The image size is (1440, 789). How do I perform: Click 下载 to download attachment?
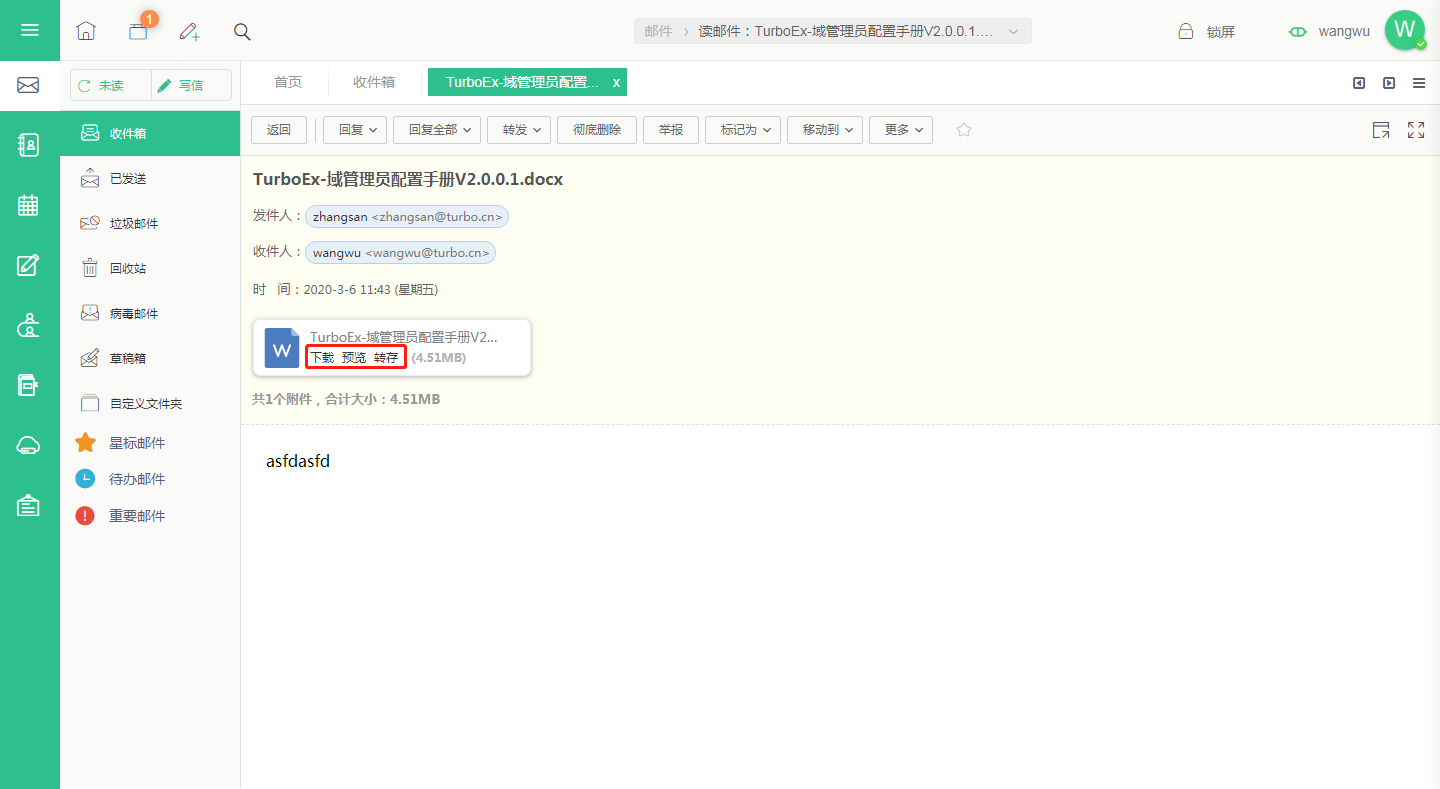(x=322, y=358)
